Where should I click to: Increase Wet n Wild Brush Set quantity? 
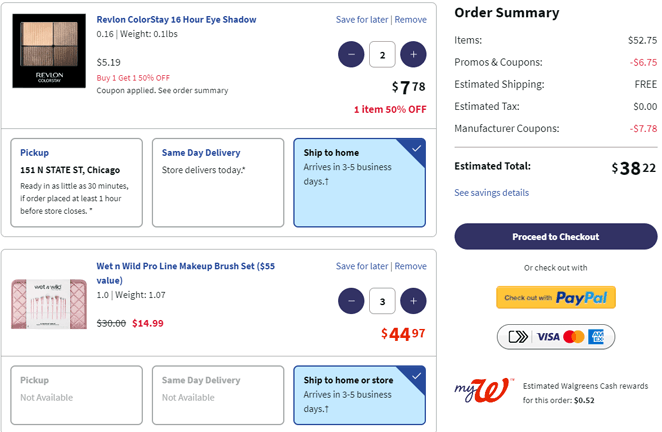[x=413, y=300]
